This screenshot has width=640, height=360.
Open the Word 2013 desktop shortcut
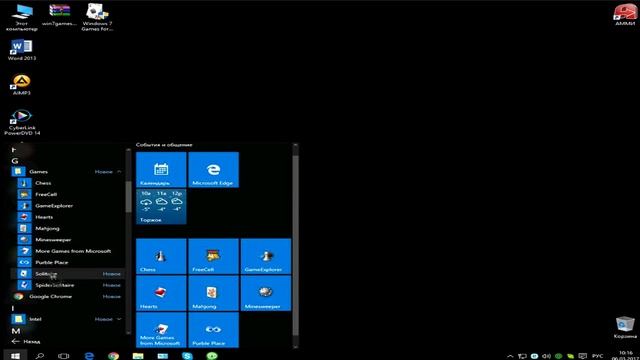[x=22, y=50]
